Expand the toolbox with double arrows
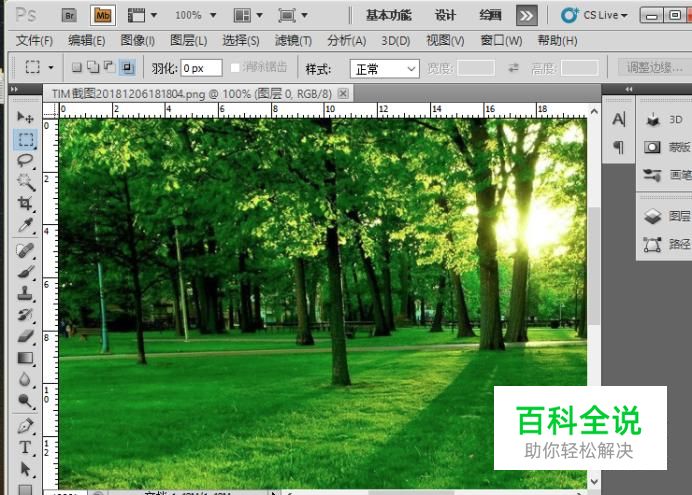The width and height of the screenshot is (692, 495). click(x=15, y=89)
